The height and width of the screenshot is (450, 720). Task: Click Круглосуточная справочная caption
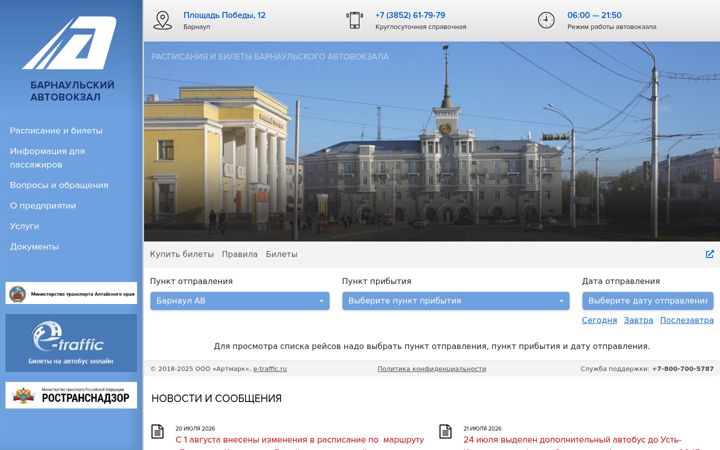(x=421, y=27)
